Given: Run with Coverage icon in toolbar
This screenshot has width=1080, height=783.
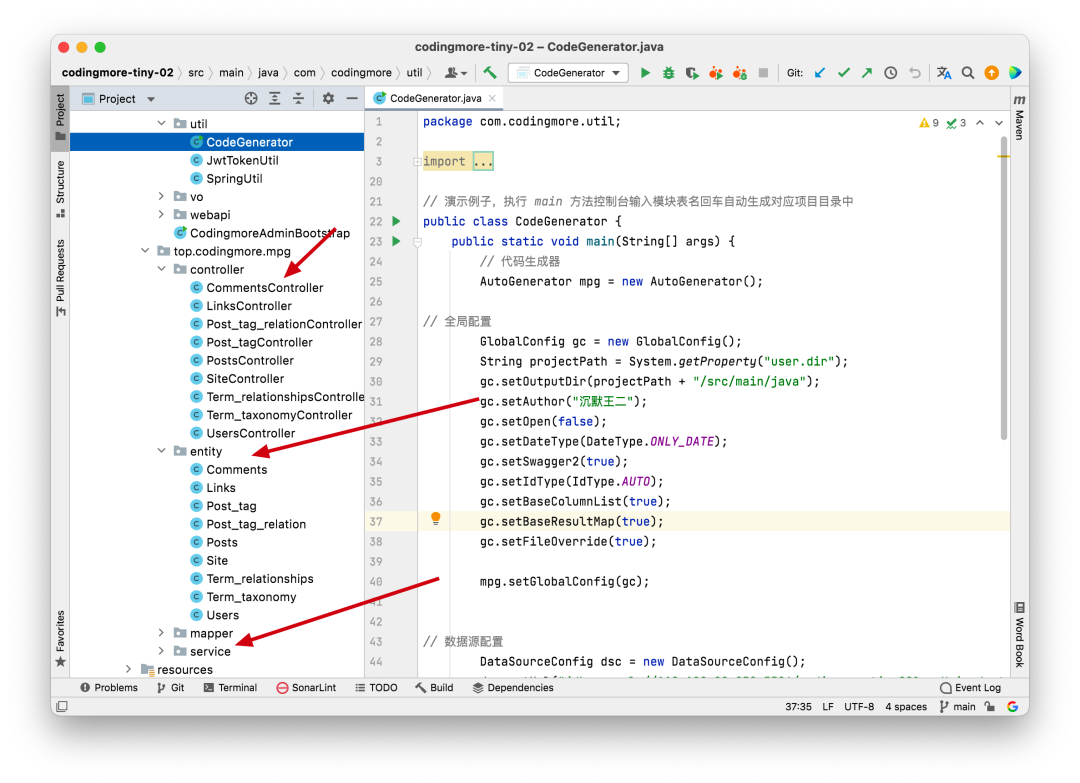Looking at the screenshot, I should (692, 73).
